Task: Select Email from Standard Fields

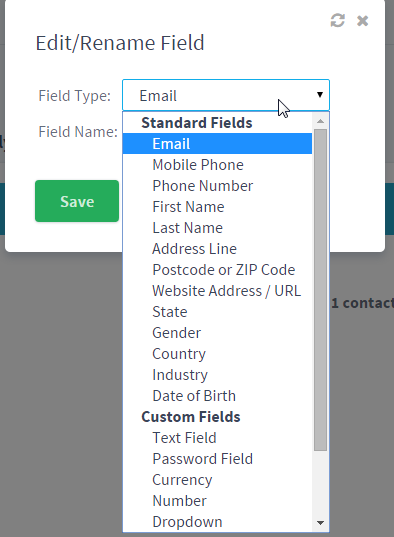Action: point(217,143)
